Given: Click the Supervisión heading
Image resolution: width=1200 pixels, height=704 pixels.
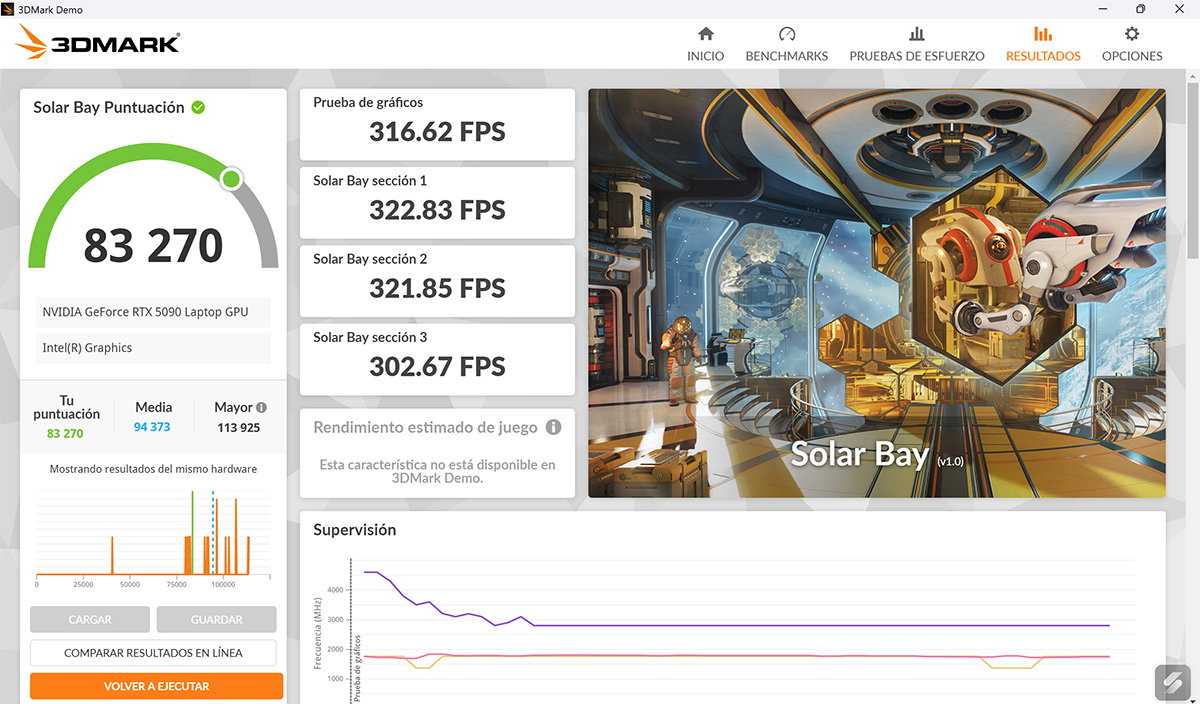Looking at the screenshot, I should coord(354,530).
